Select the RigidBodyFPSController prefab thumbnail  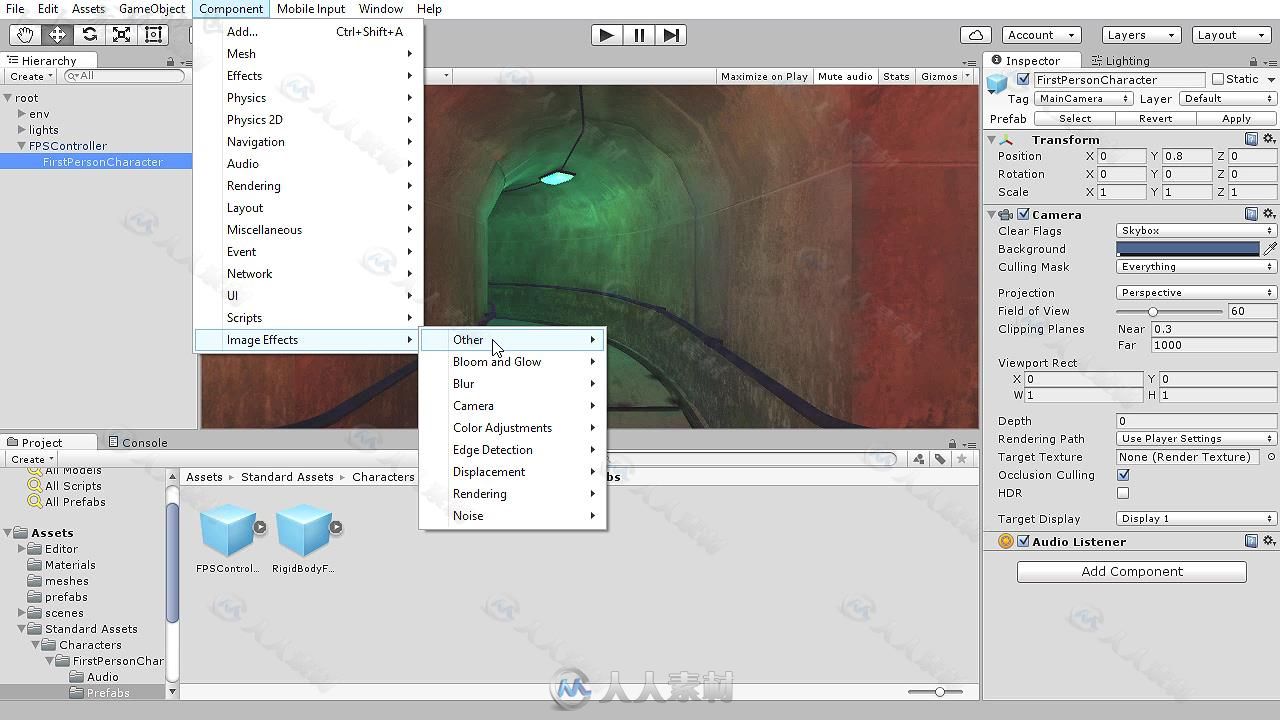tap(303, 529)
